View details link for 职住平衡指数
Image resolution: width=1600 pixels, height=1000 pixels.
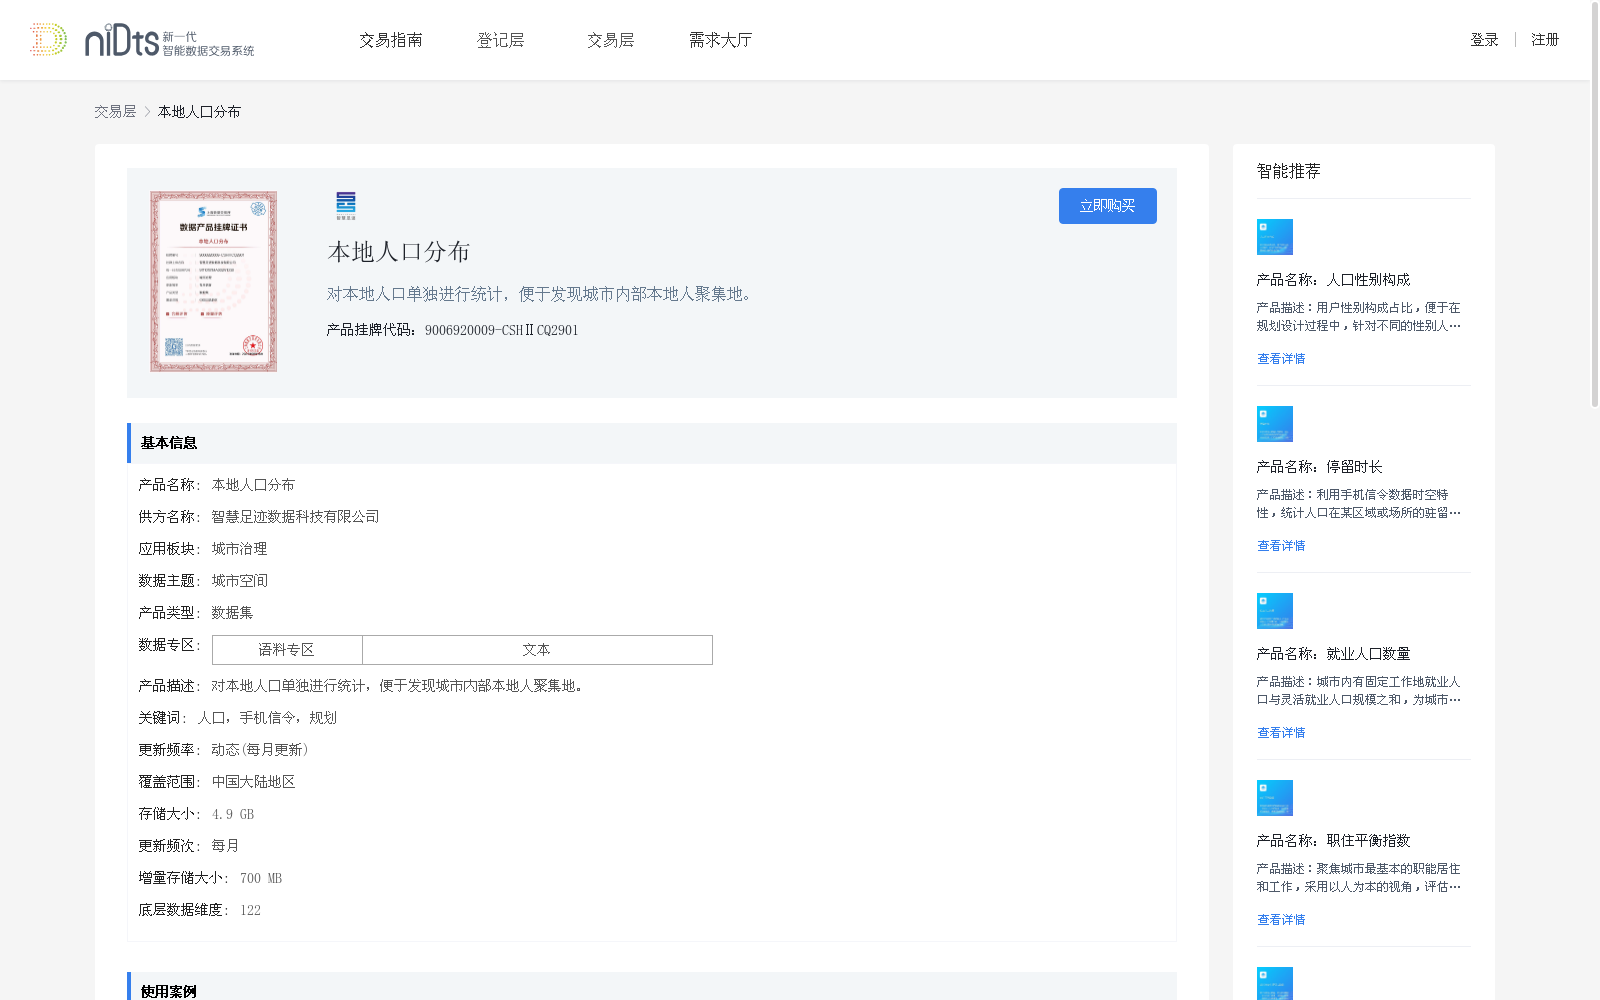click(1281, 920)
